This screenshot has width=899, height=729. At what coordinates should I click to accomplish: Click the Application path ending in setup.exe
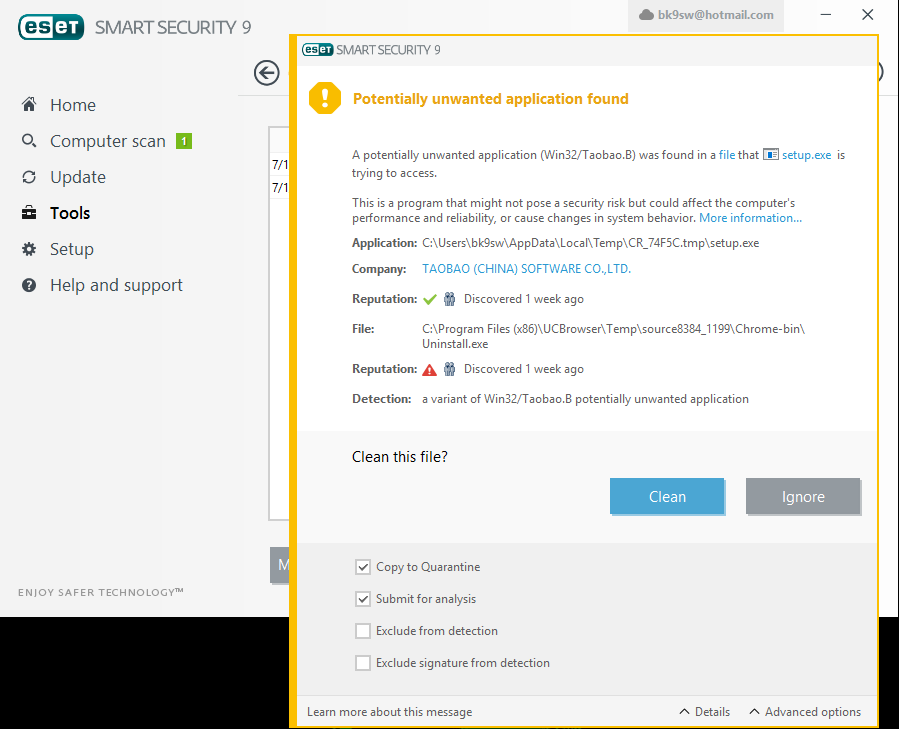[591, 243]
